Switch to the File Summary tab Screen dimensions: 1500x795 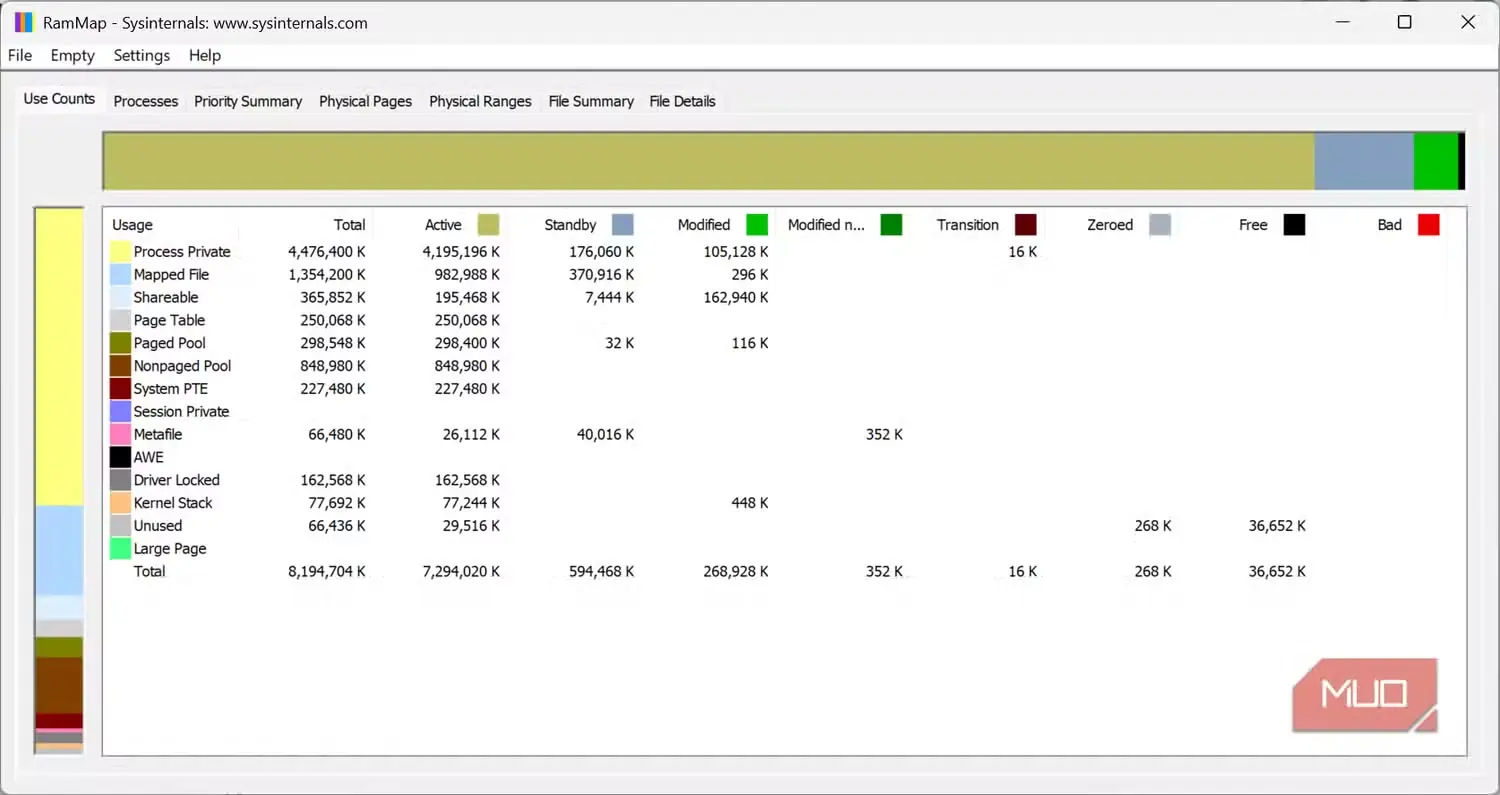(591, 101)
